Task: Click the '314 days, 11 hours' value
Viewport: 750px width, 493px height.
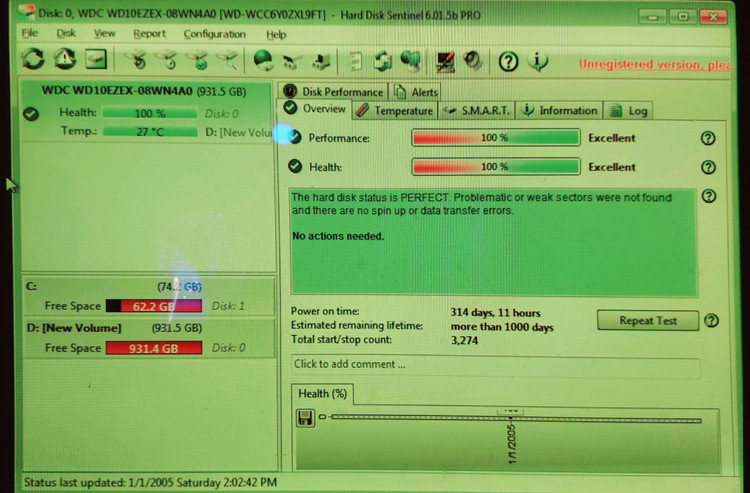Action: pyautogui.click(x=495, y=313)
